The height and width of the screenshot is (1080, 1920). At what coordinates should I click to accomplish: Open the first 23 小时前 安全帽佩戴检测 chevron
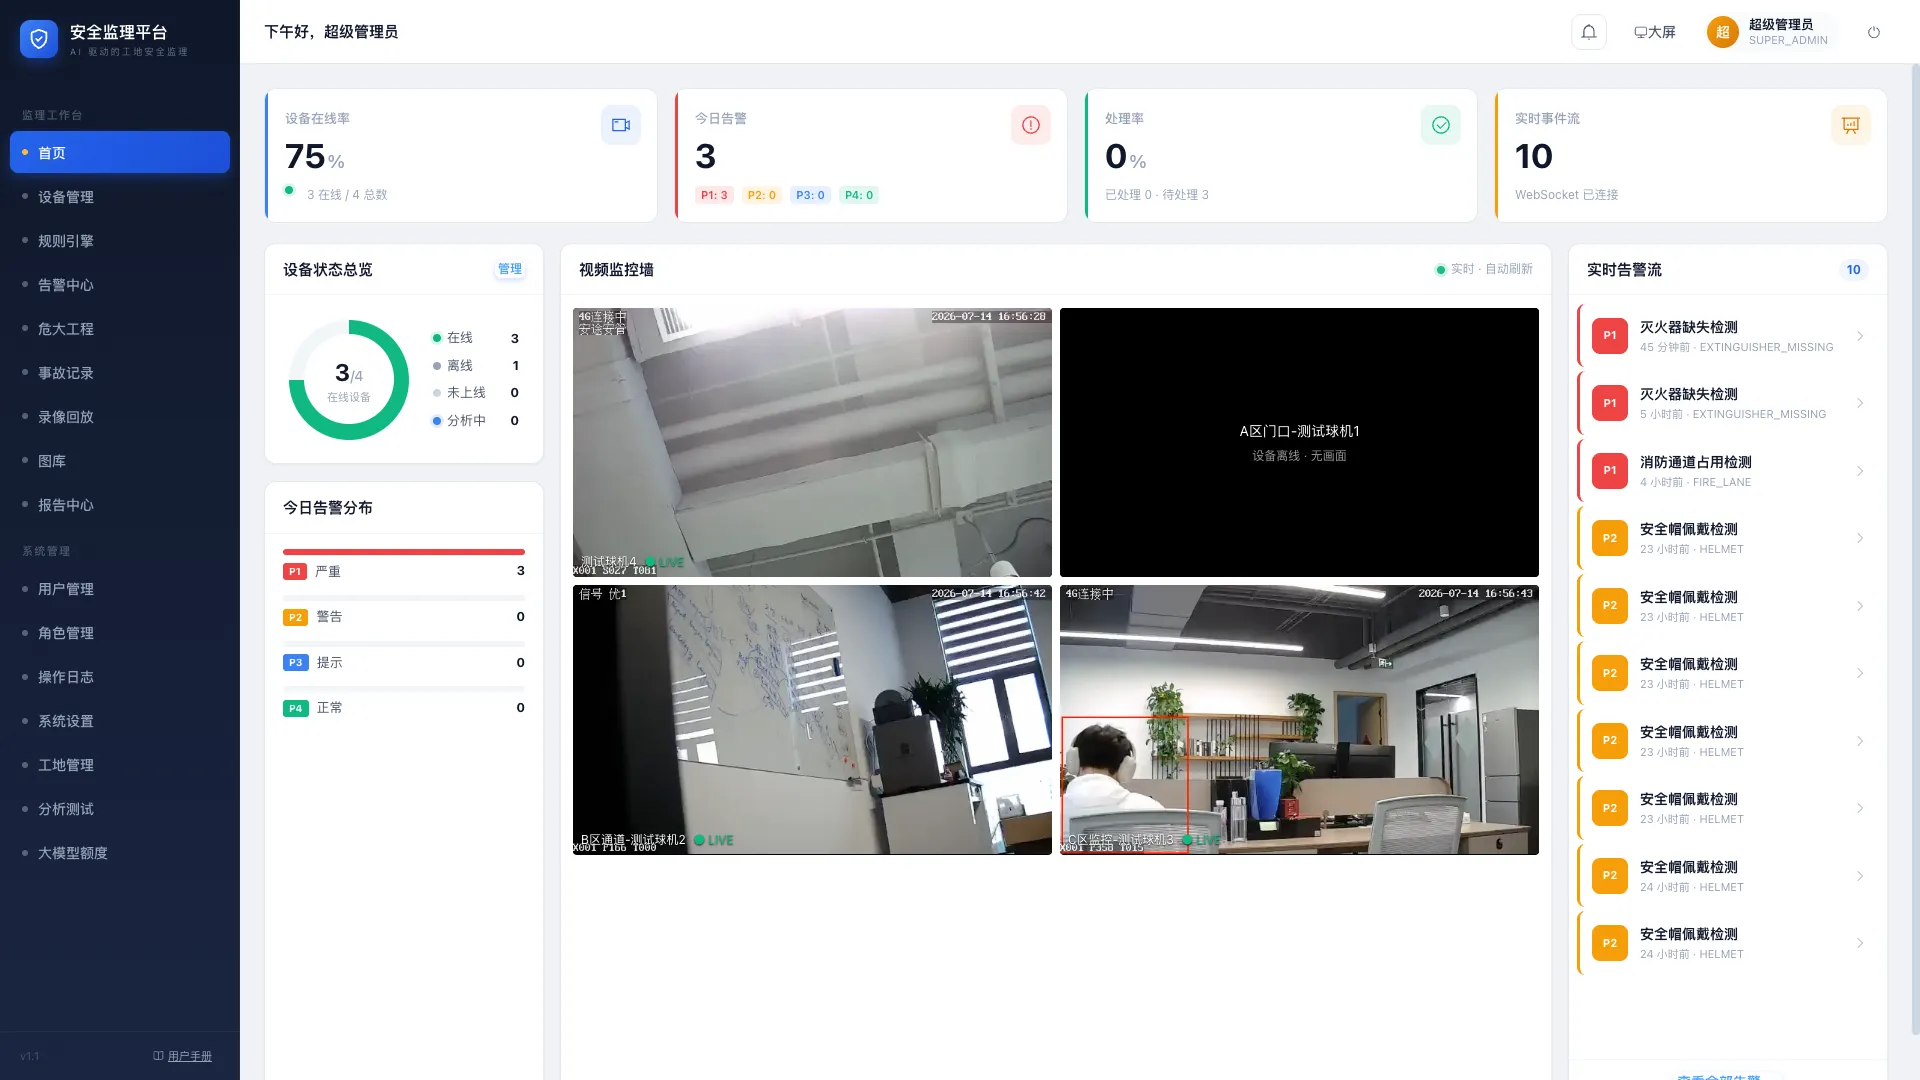(1860, 538)
